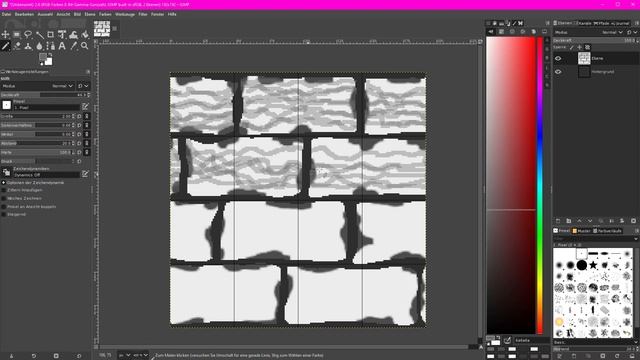Open the Werkzeuge menu

point(125,14)
